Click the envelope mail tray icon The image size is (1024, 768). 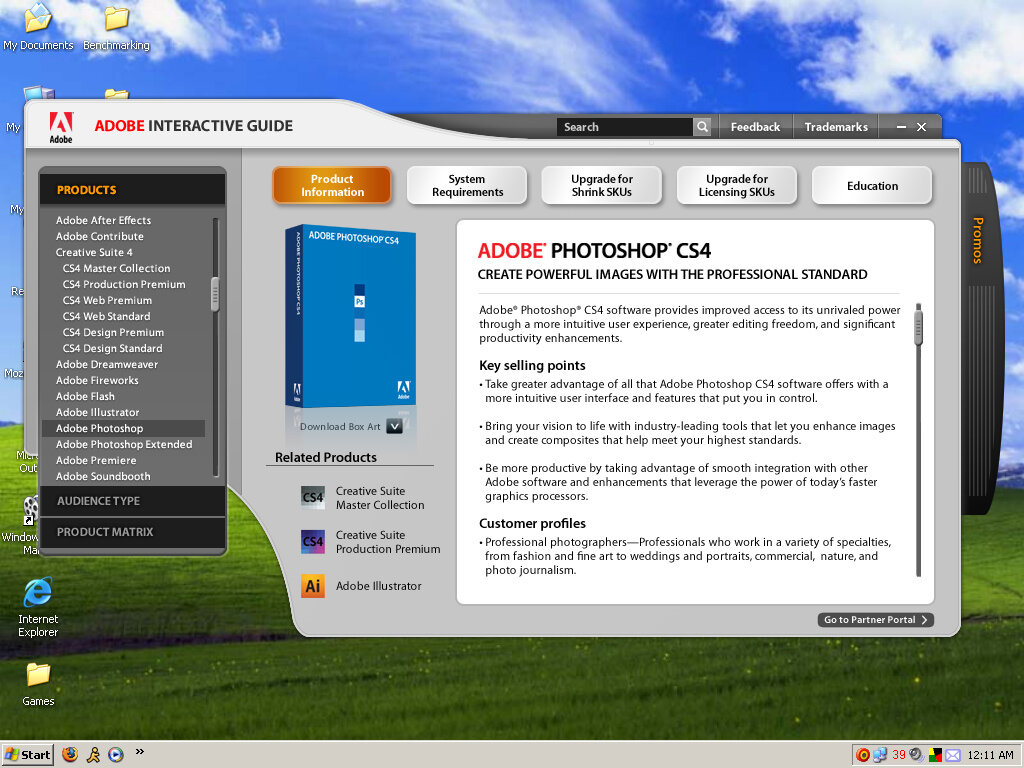coord(953,756)
